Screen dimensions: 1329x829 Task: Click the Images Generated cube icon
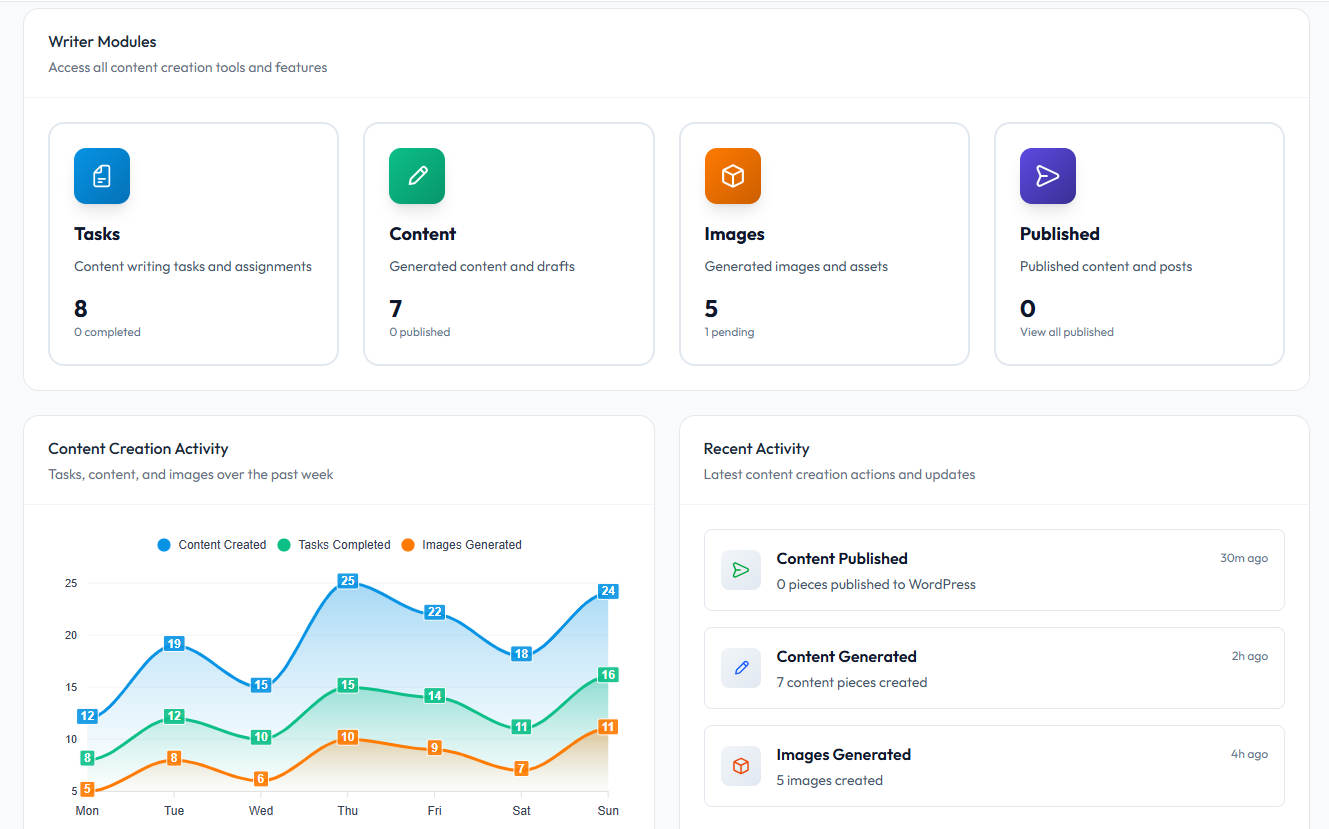pos(741,766)
